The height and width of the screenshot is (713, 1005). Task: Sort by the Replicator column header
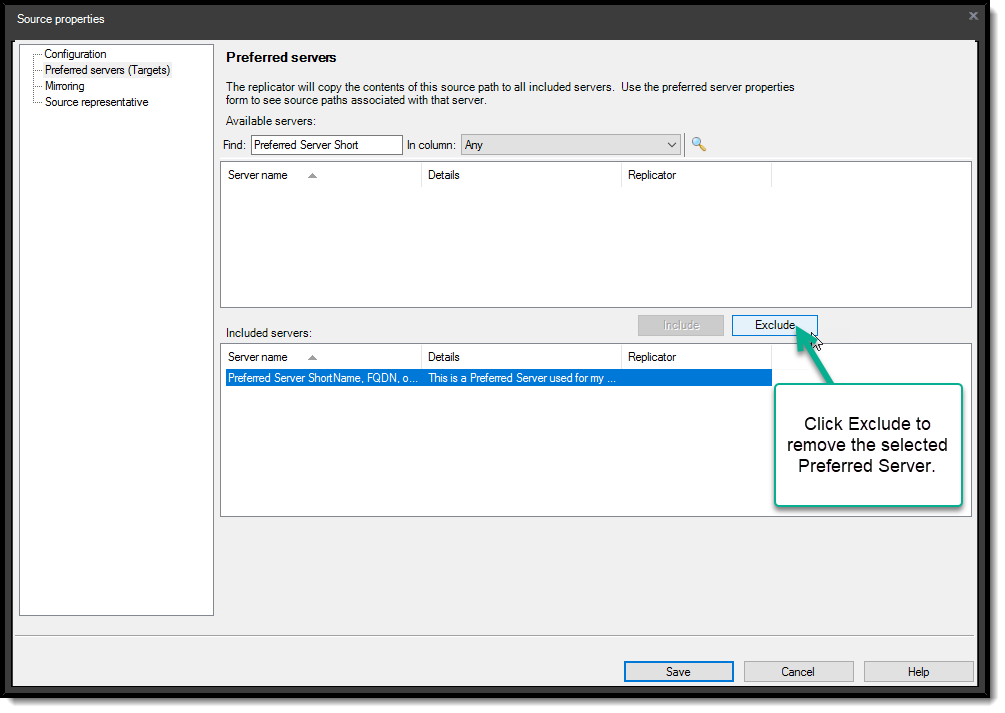(652, 174)
